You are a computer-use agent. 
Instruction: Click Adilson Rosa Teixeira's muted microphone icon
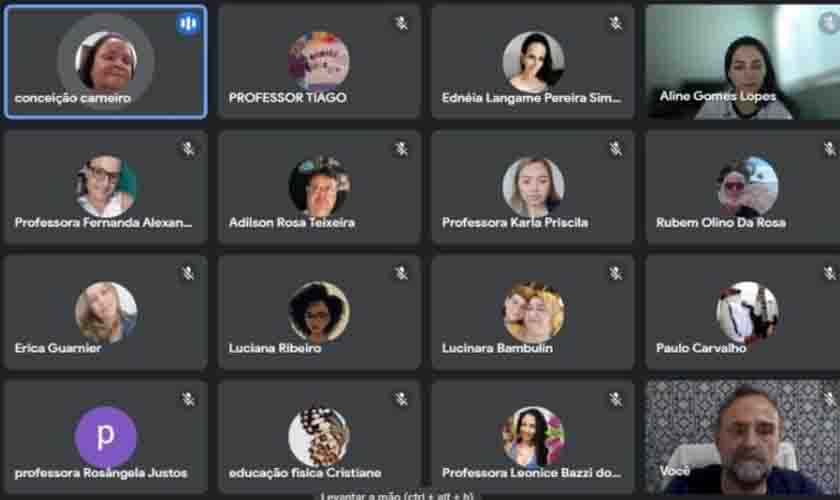click(402, 148)
